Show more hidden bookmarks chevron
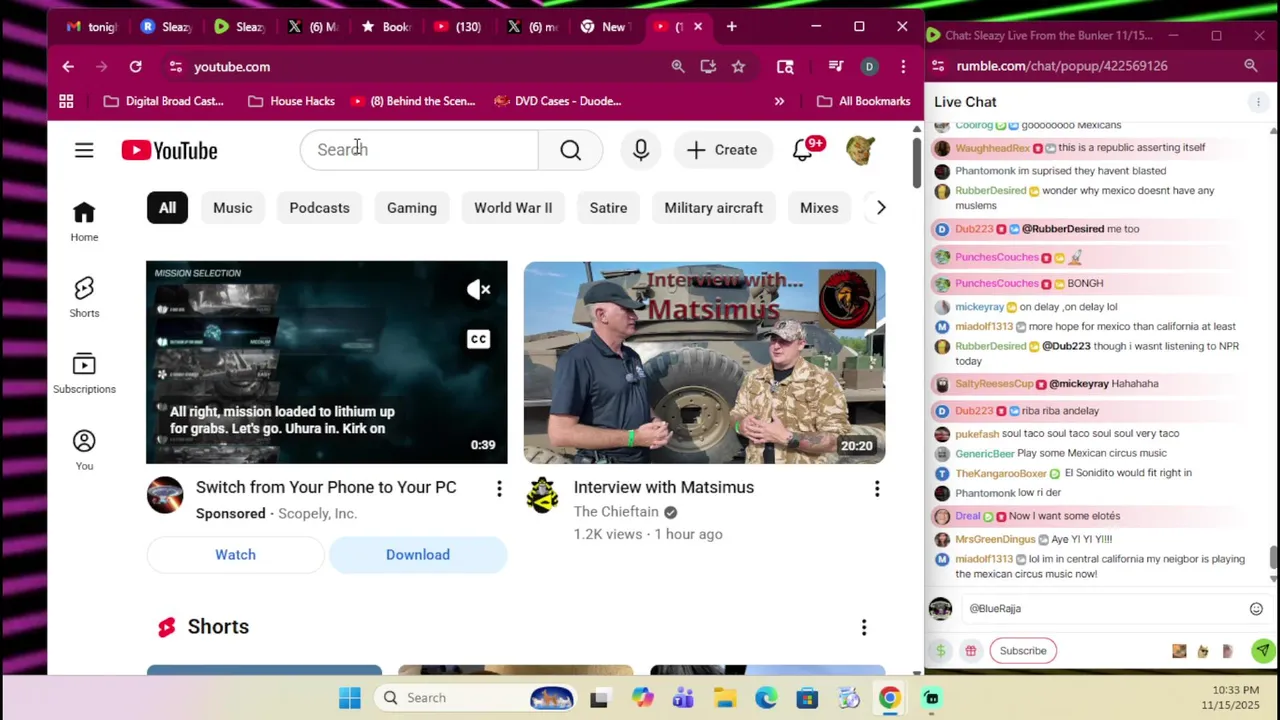The height and width of the screenshot is (720, 1280). [779, 101]
